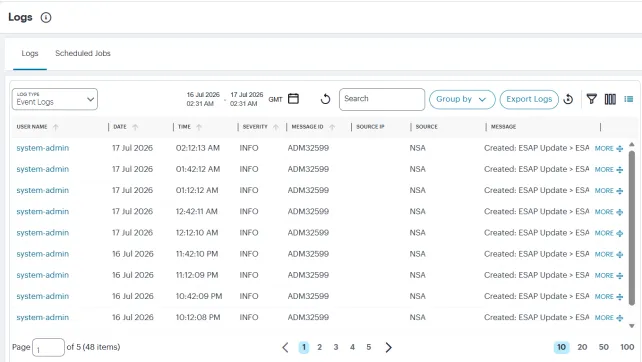Go to page 5
Screen dimensions: 642x362
click(x=368, y=347)
